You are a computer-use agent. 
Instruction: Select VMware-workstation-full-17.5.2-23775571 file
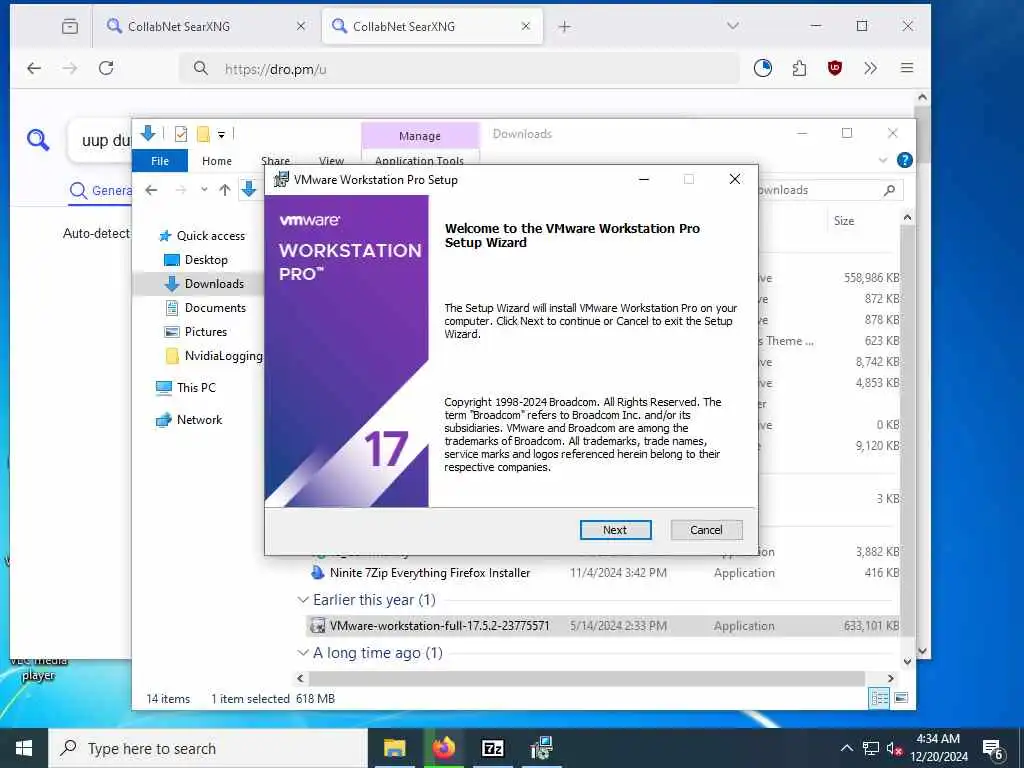440,626
